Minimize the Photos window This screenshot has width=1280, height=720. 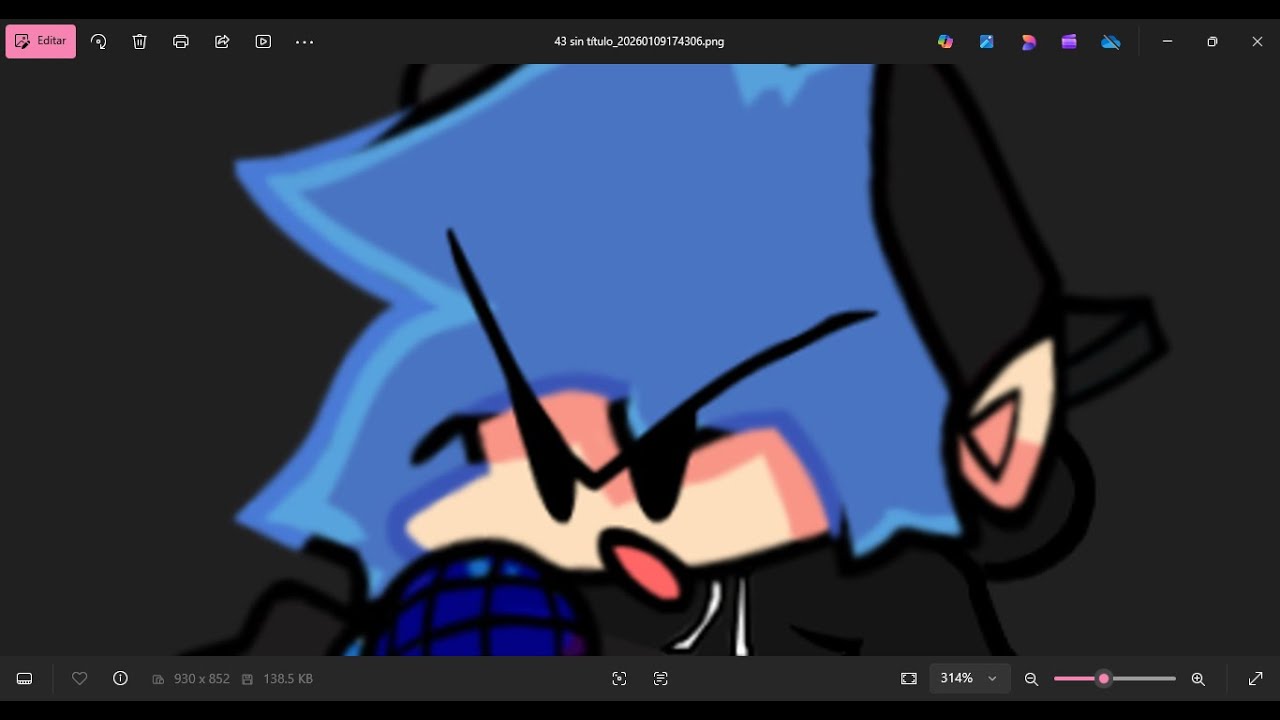[1167, 41]
